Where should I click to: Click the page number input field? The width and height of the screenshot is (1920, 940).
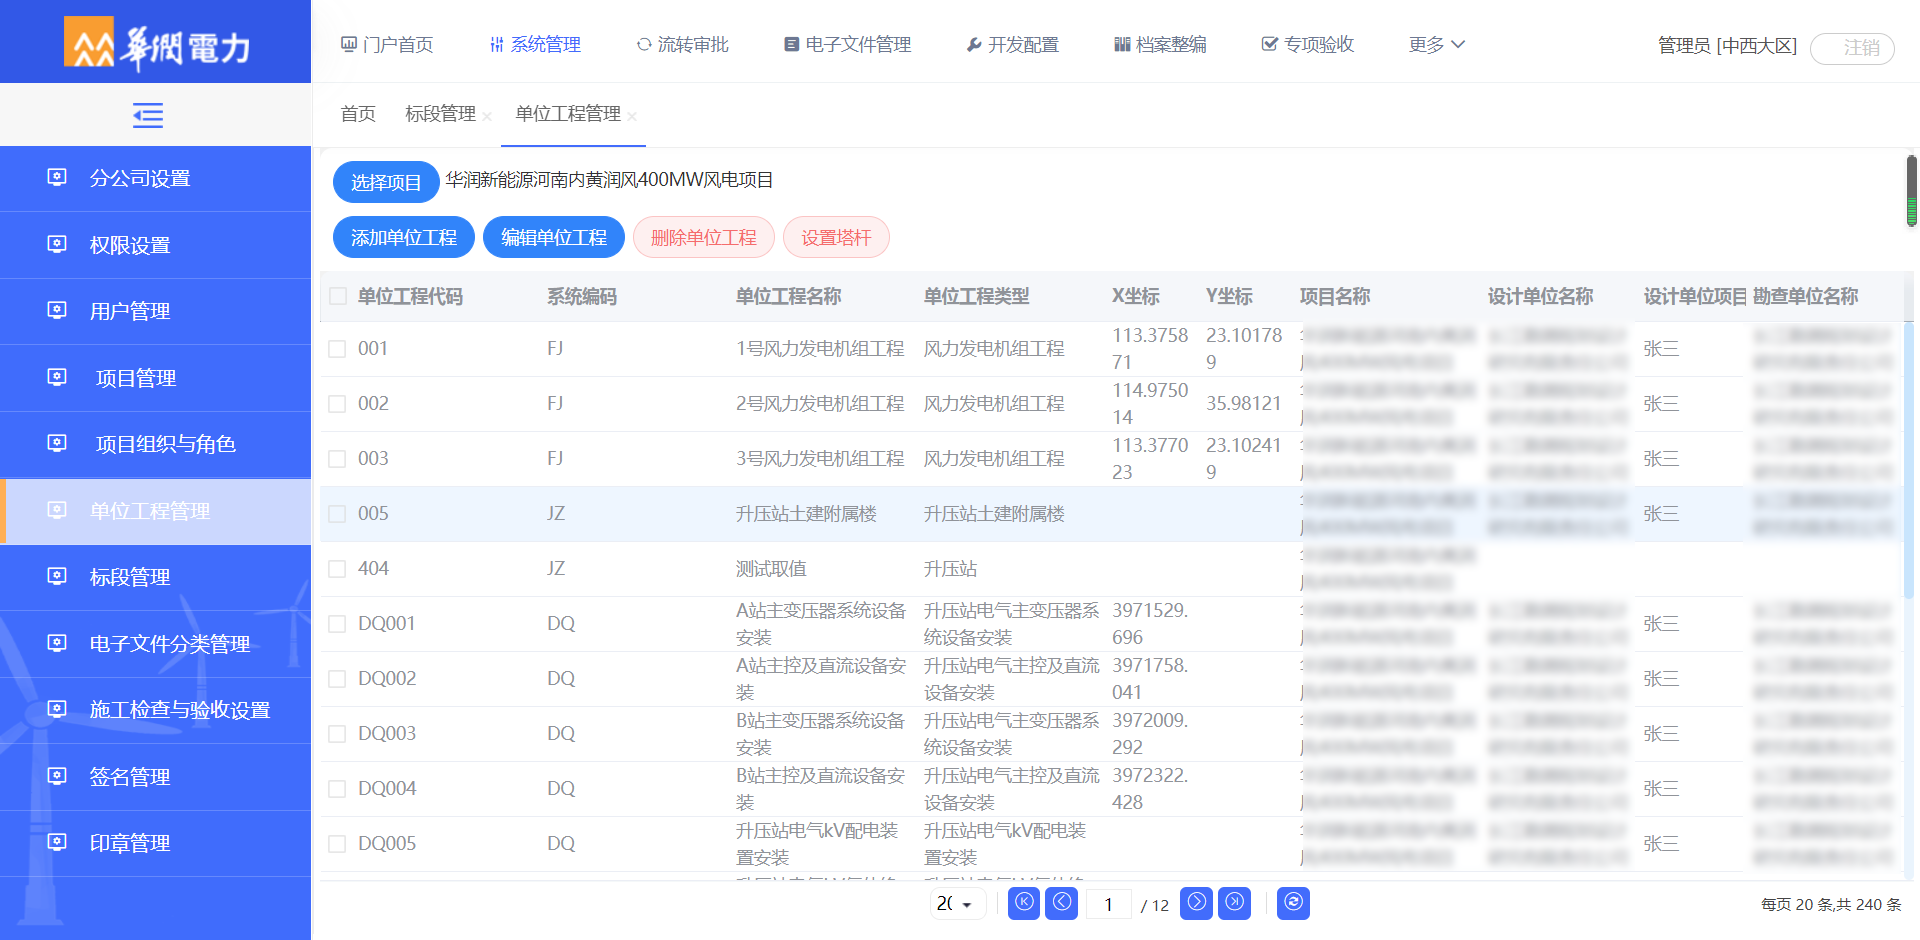click(1108, 905)
